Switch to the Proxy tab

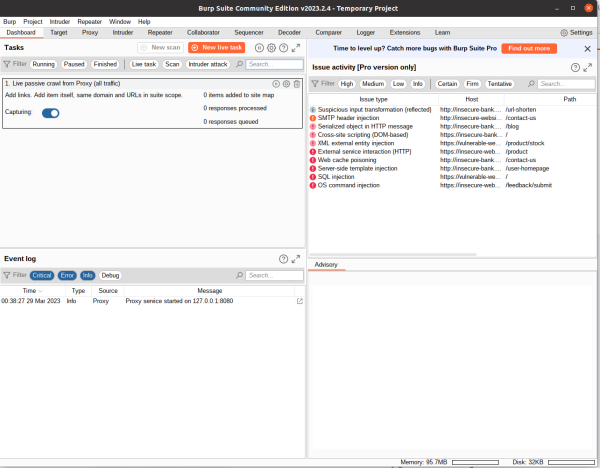pos(90,33)
